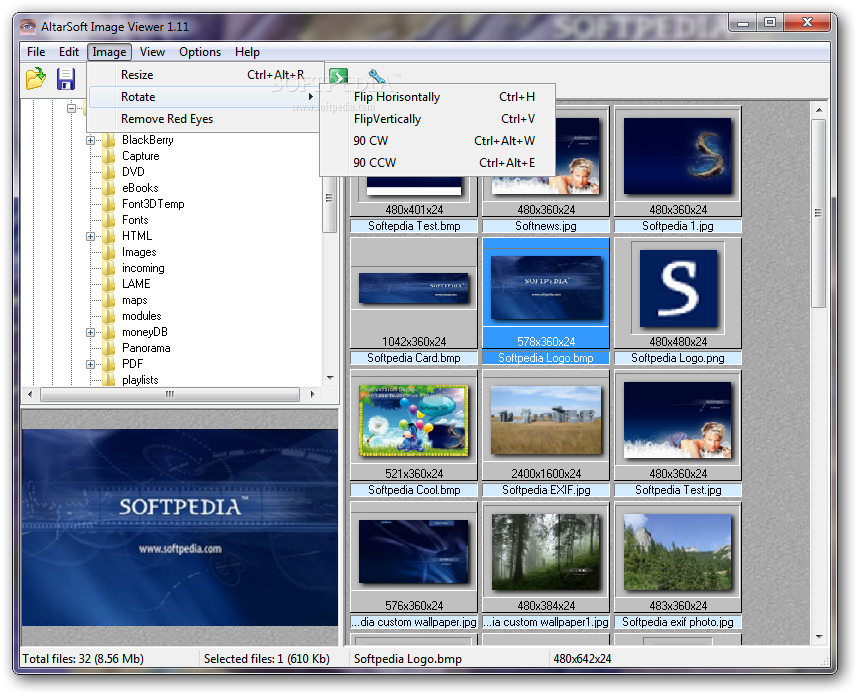
Task: Click the Images folder icon
Action: pos(109,252)
